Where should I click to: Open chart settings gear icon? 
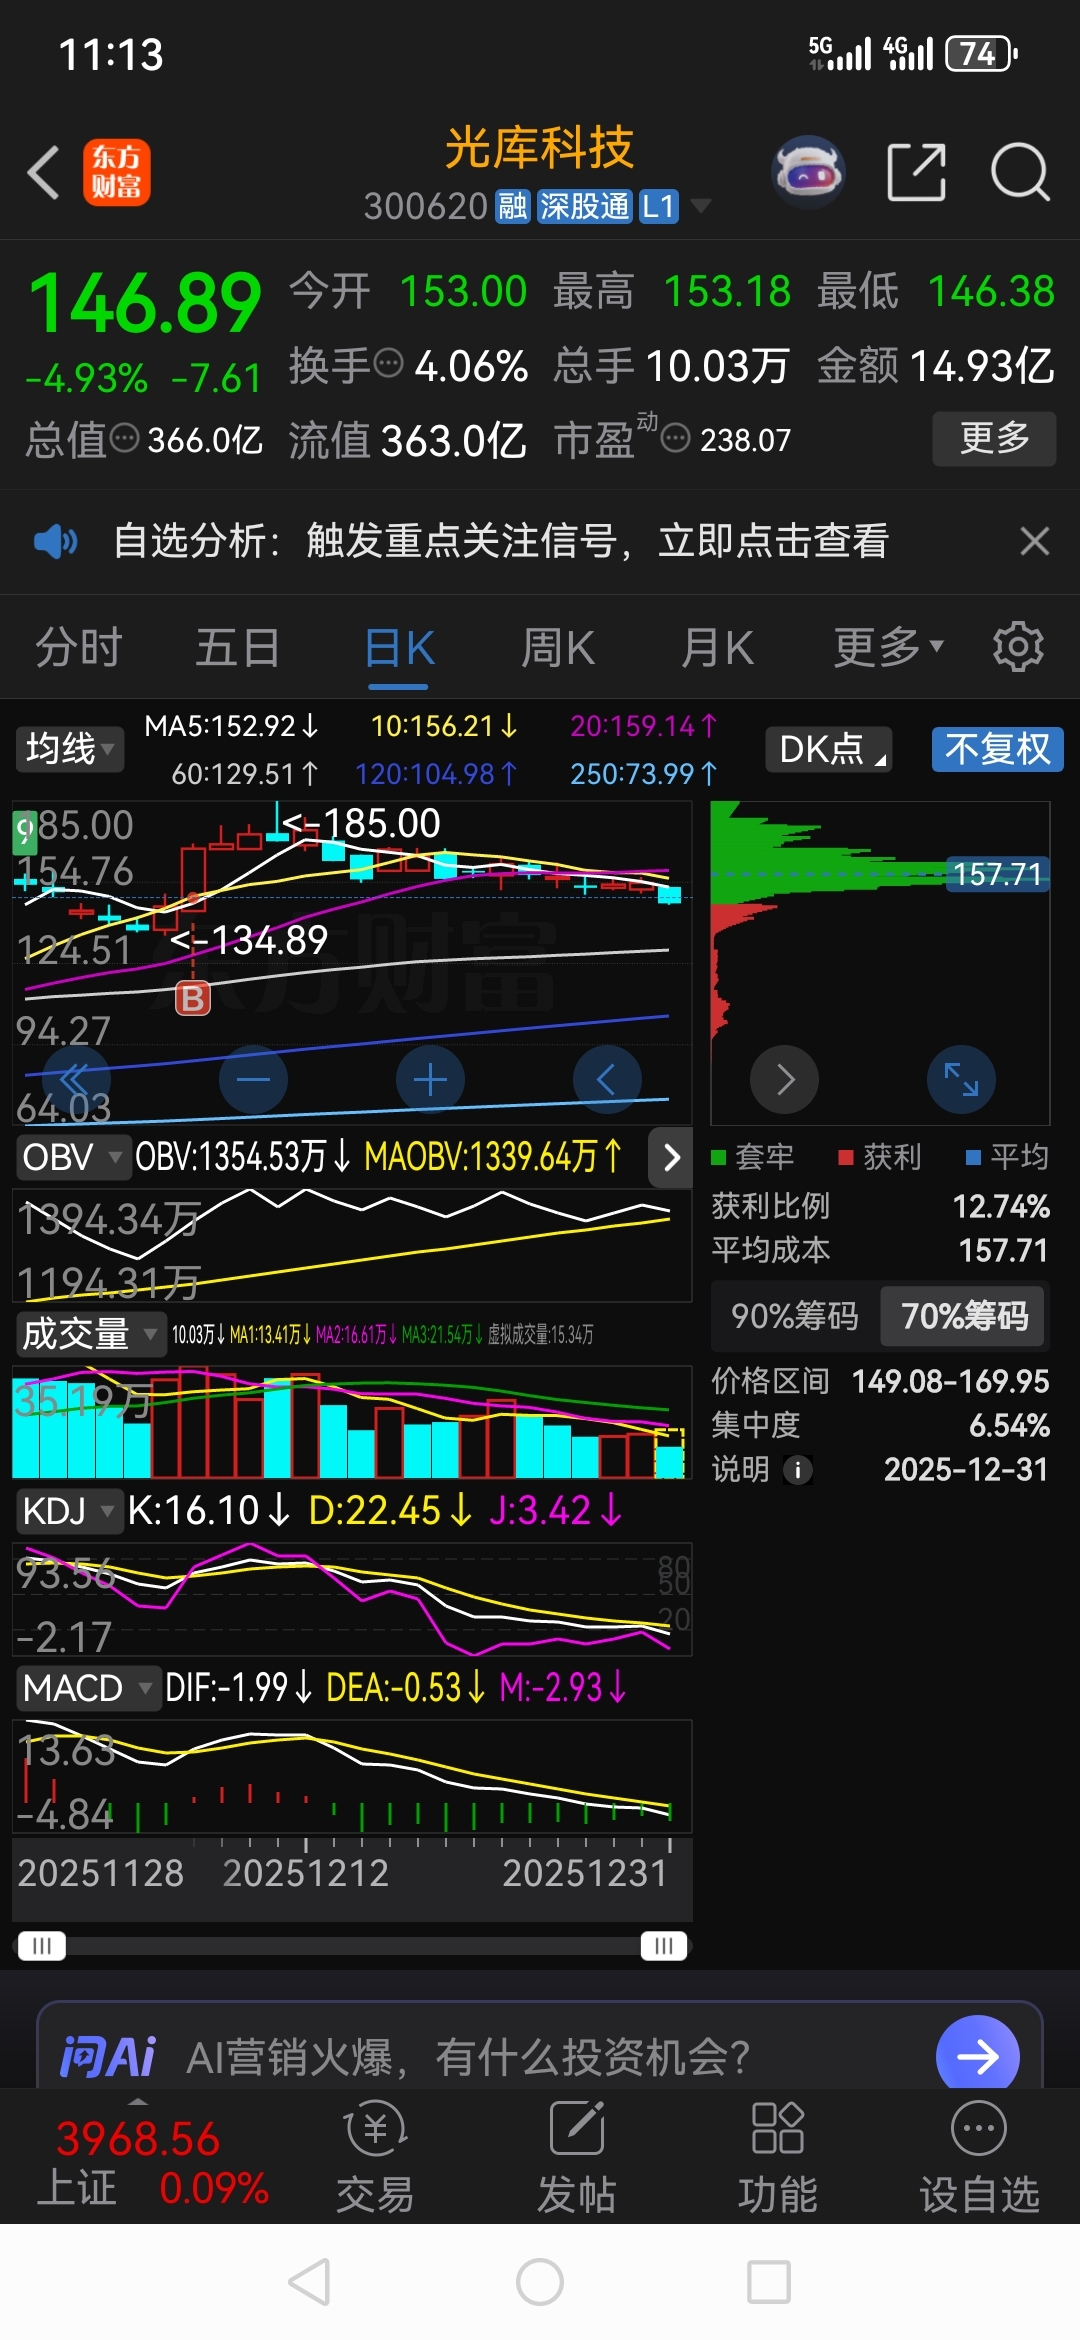click(x=1018, y=647)
